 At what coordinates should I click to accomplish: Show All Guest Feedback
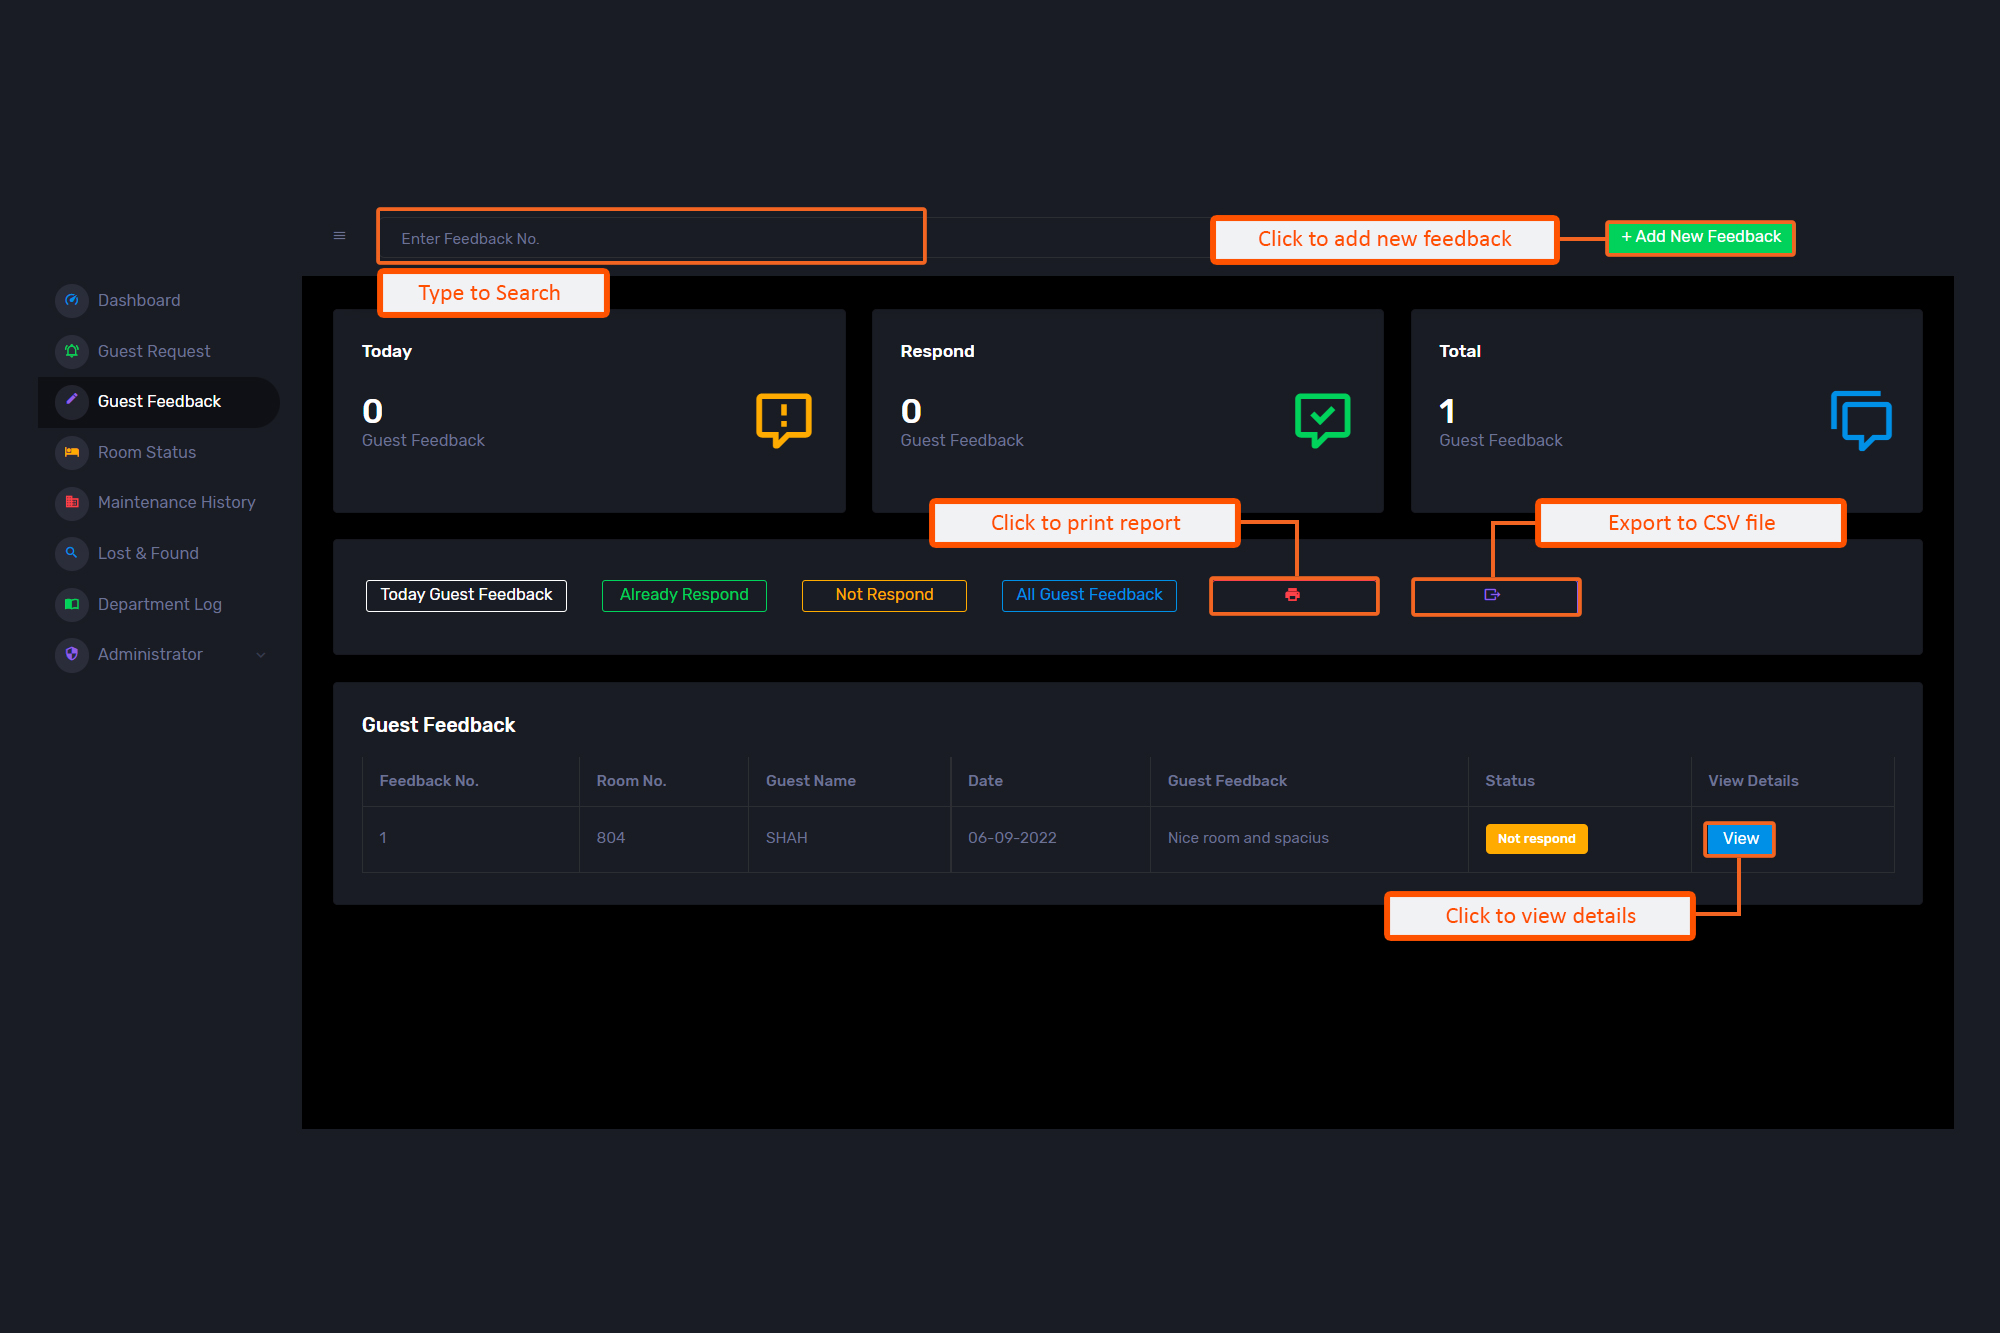pyautogui.click(x=1089, y=595)
